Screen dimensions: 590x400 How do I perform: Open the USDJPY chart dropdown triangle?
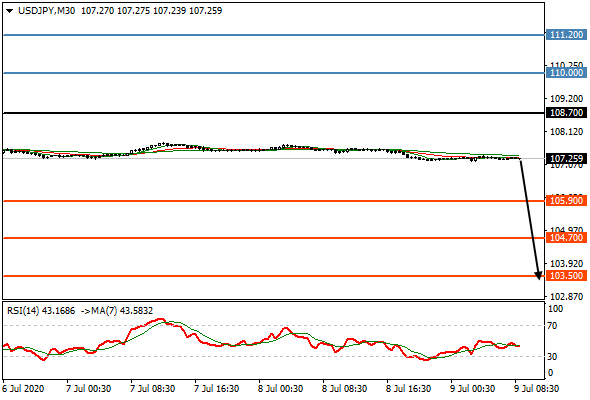point(9,11)
